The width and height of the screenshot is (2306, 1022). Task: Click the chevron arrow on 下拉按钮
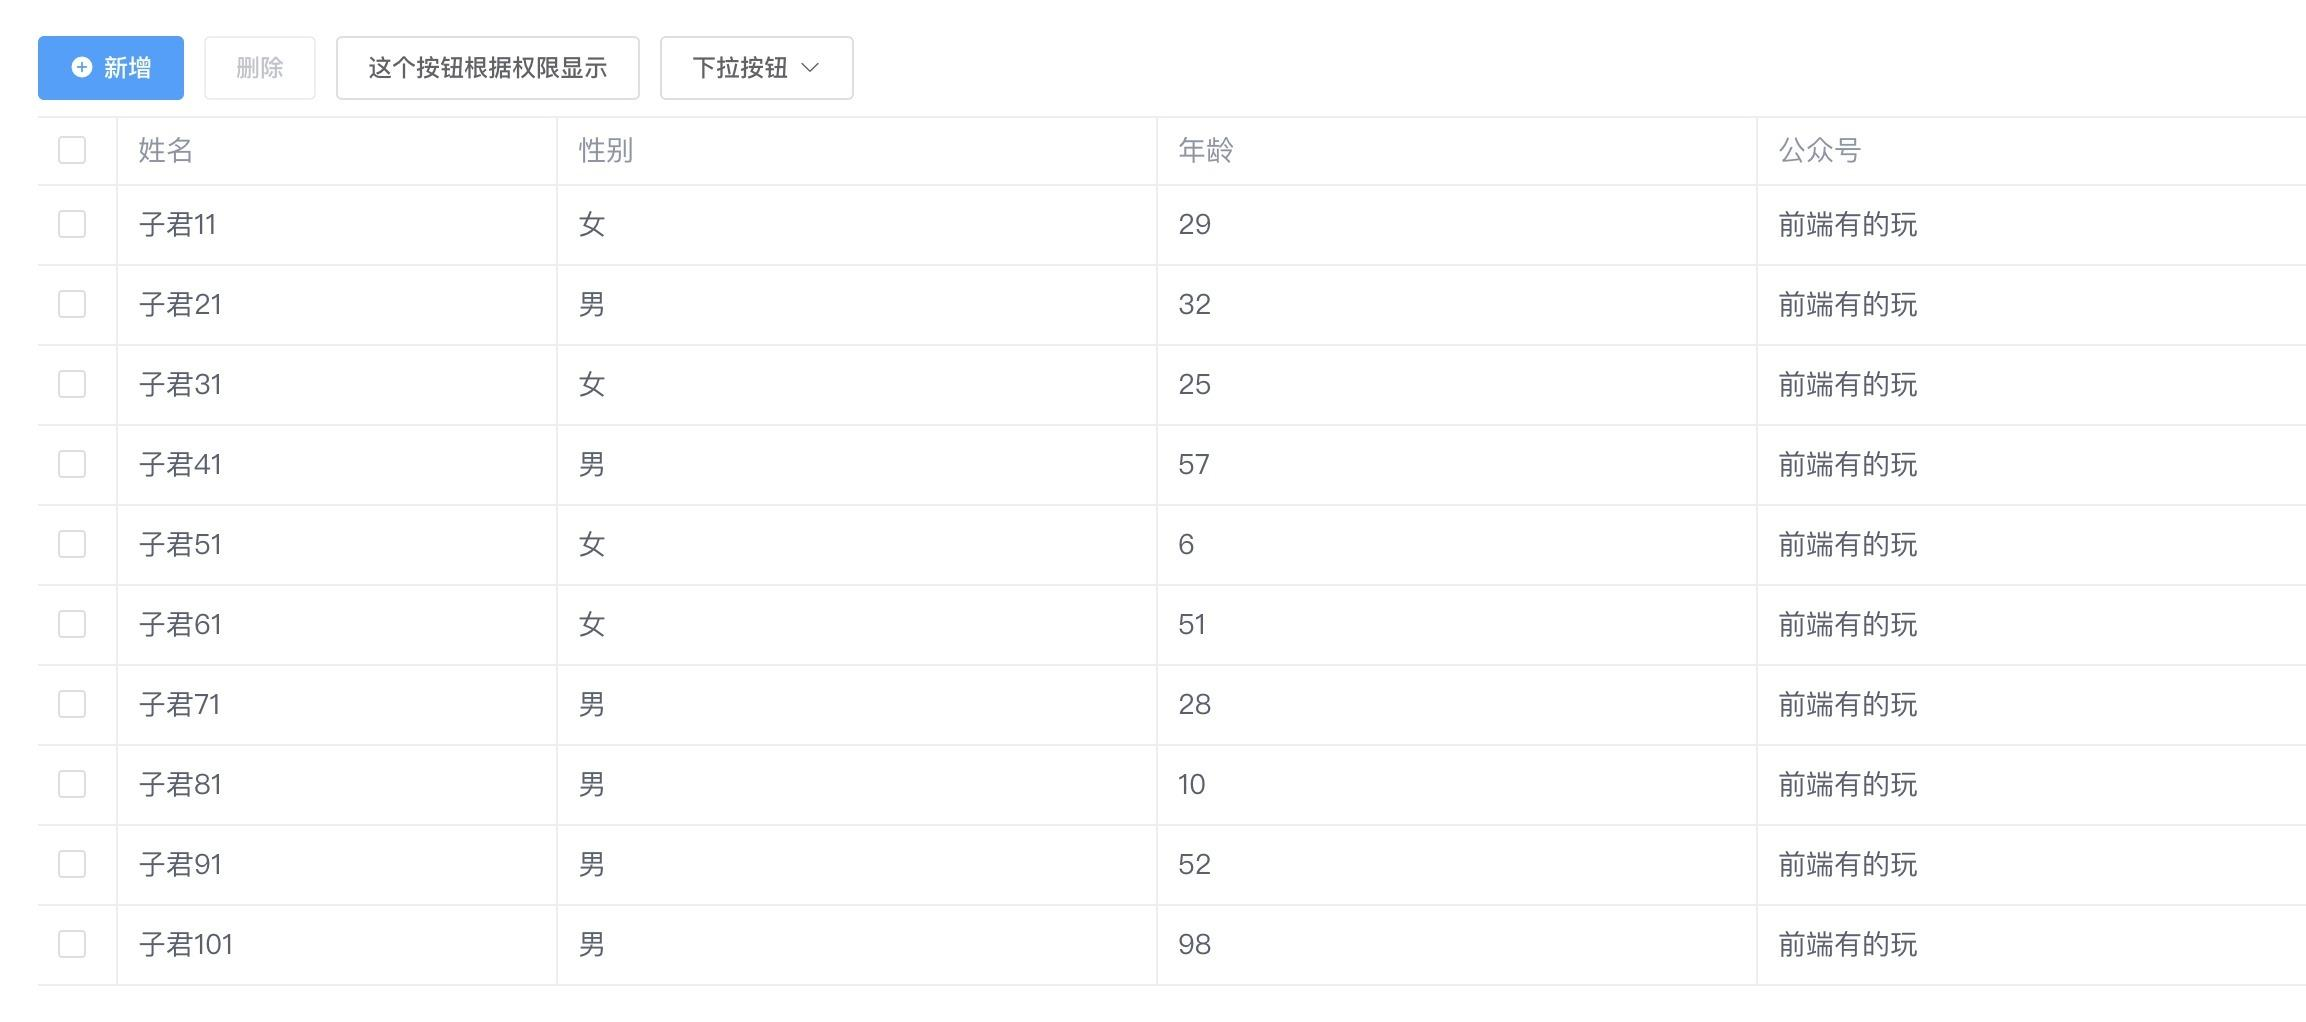pyautogui.click(x=811, y=67)
